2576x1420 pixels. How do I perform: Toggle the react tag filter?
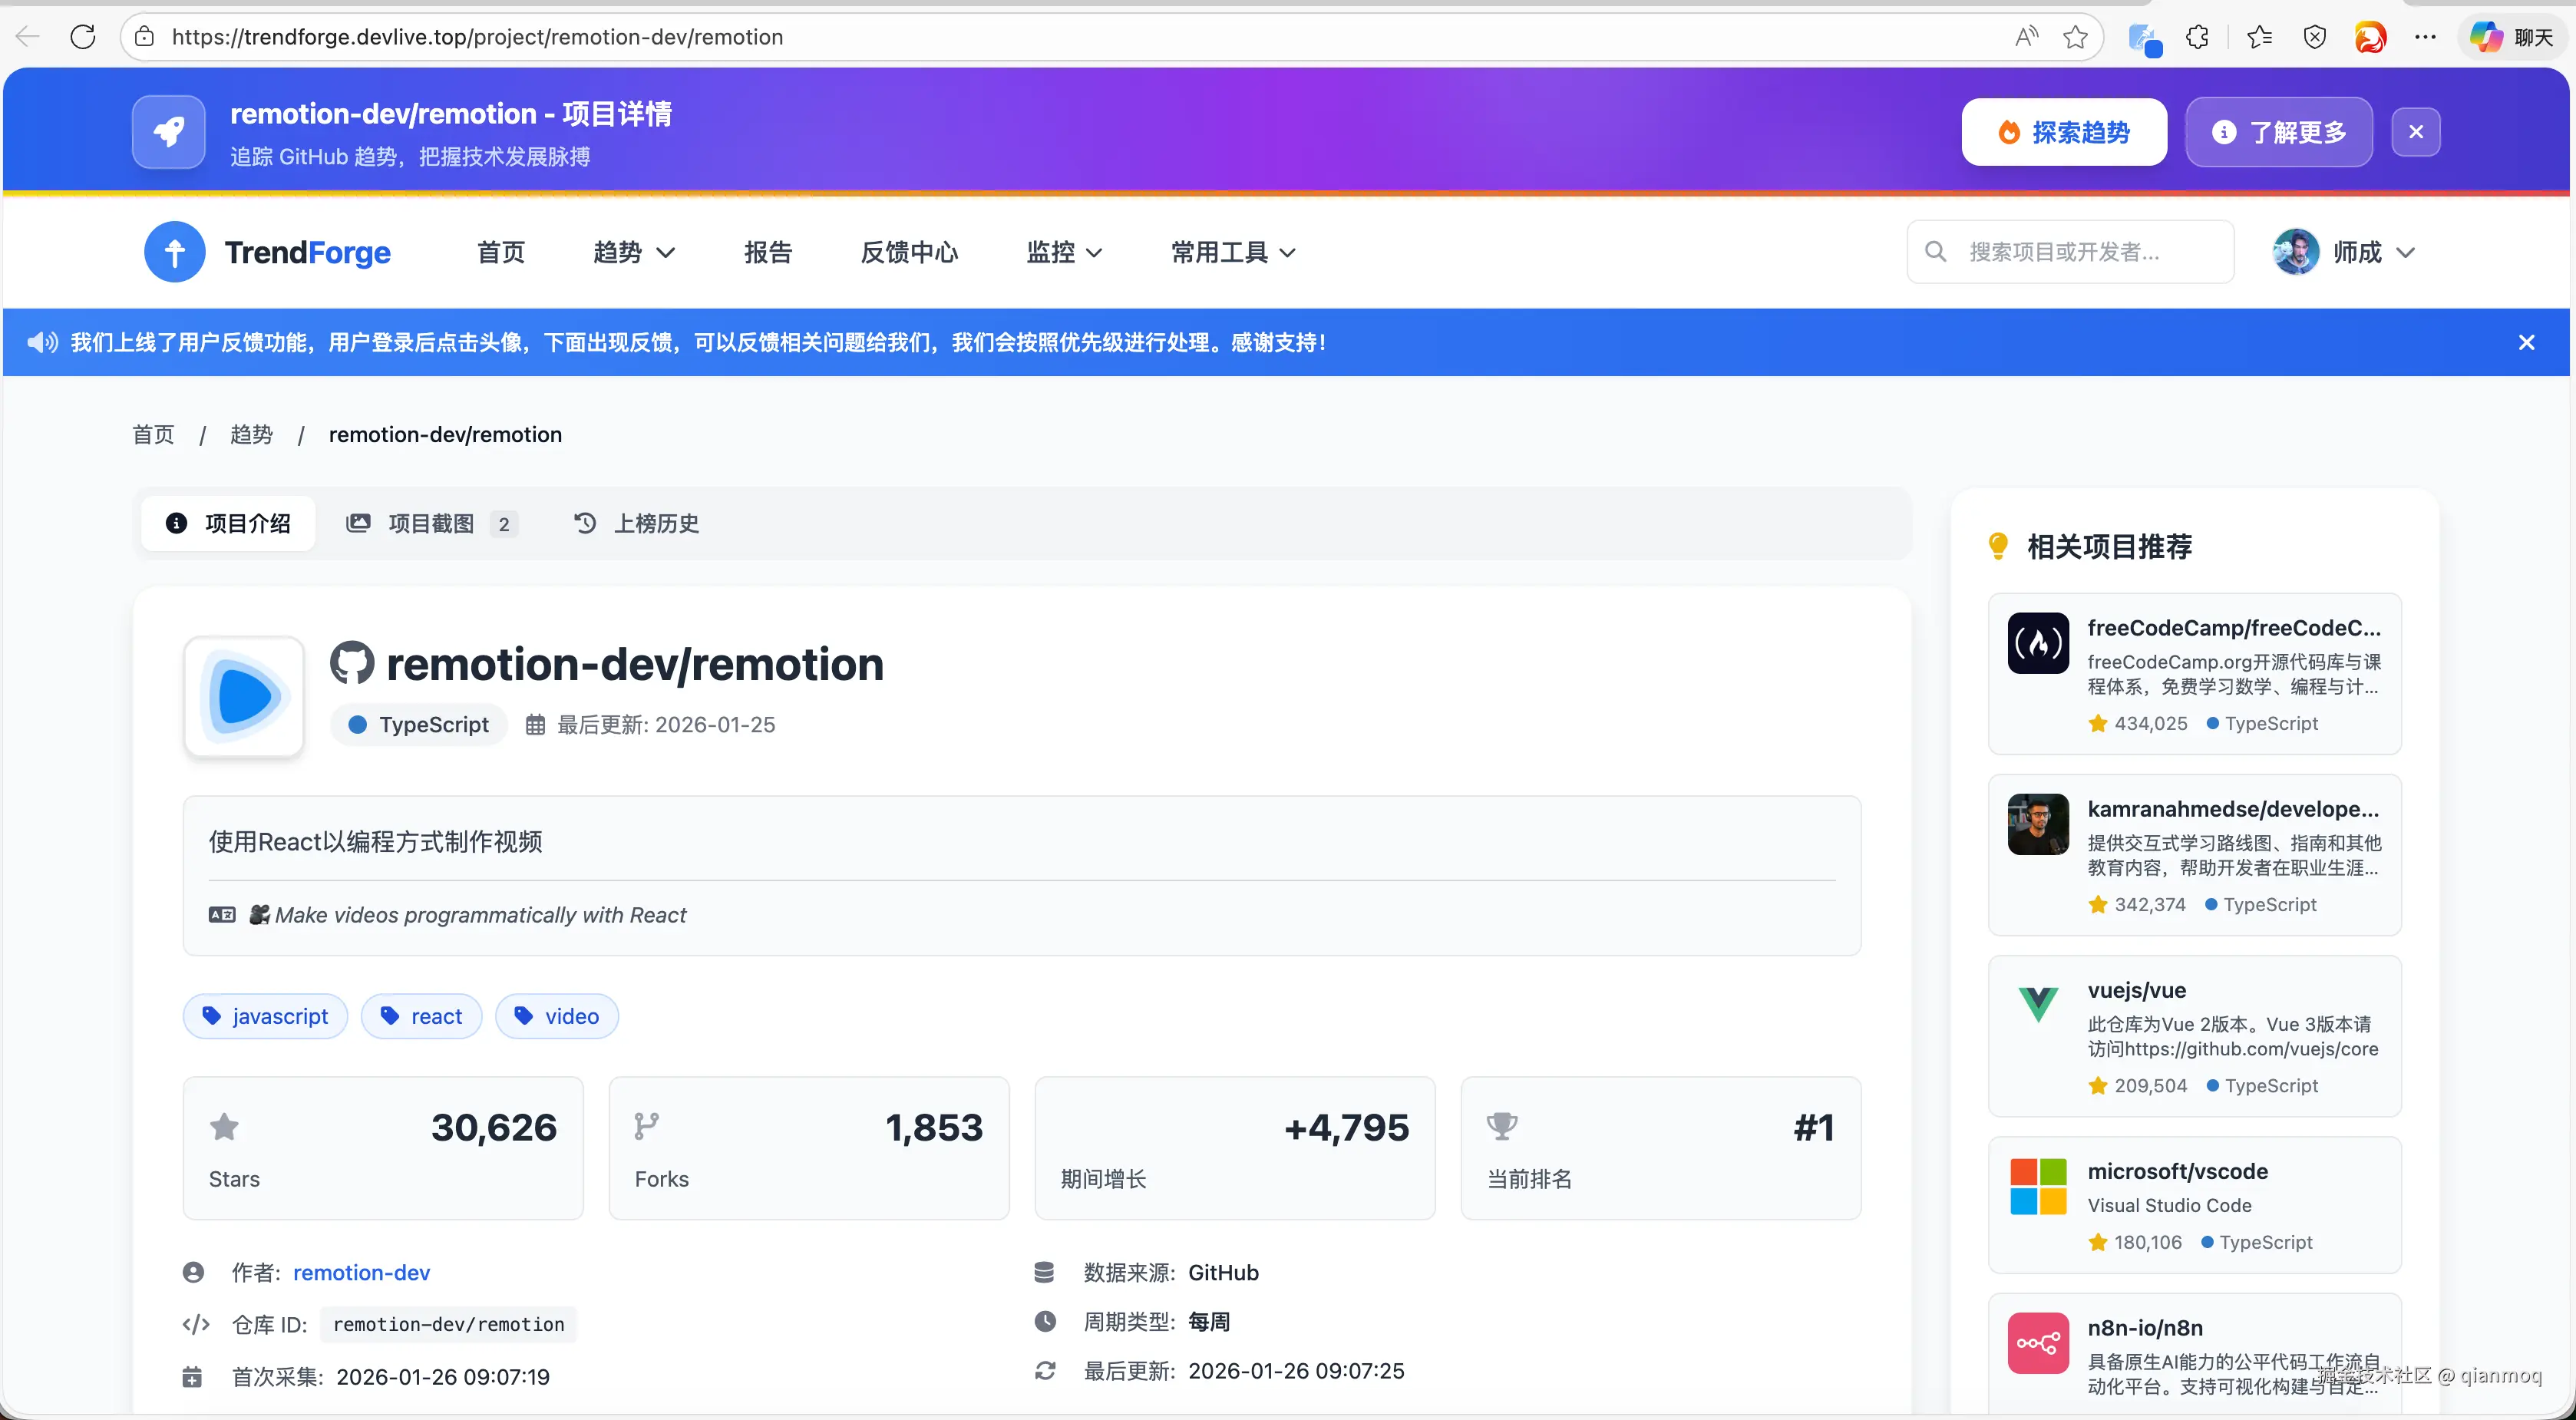tap(421, 1015)
